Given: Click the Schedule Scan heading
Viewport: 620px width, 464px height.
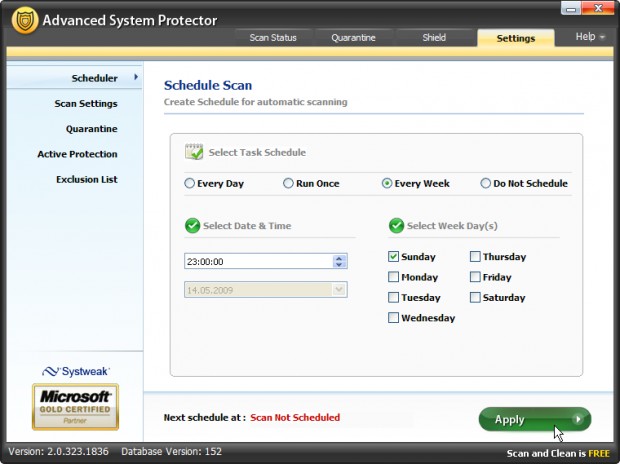Looking at the screenshot, I should click(208, 85).
